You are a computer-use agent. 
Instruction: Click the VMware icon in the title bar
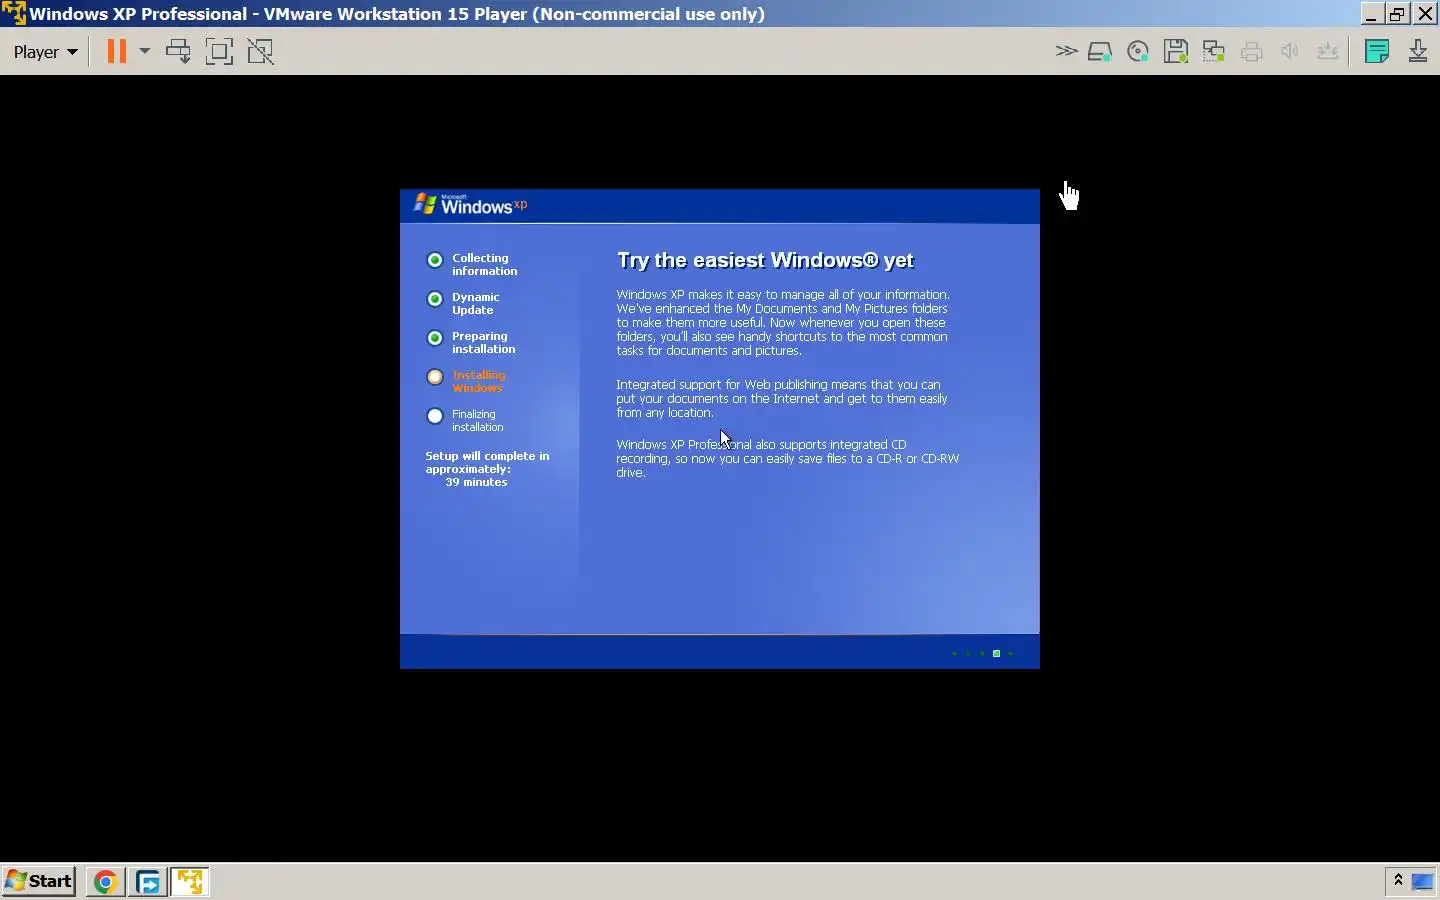pyautogui.click(x=14, y=13)
